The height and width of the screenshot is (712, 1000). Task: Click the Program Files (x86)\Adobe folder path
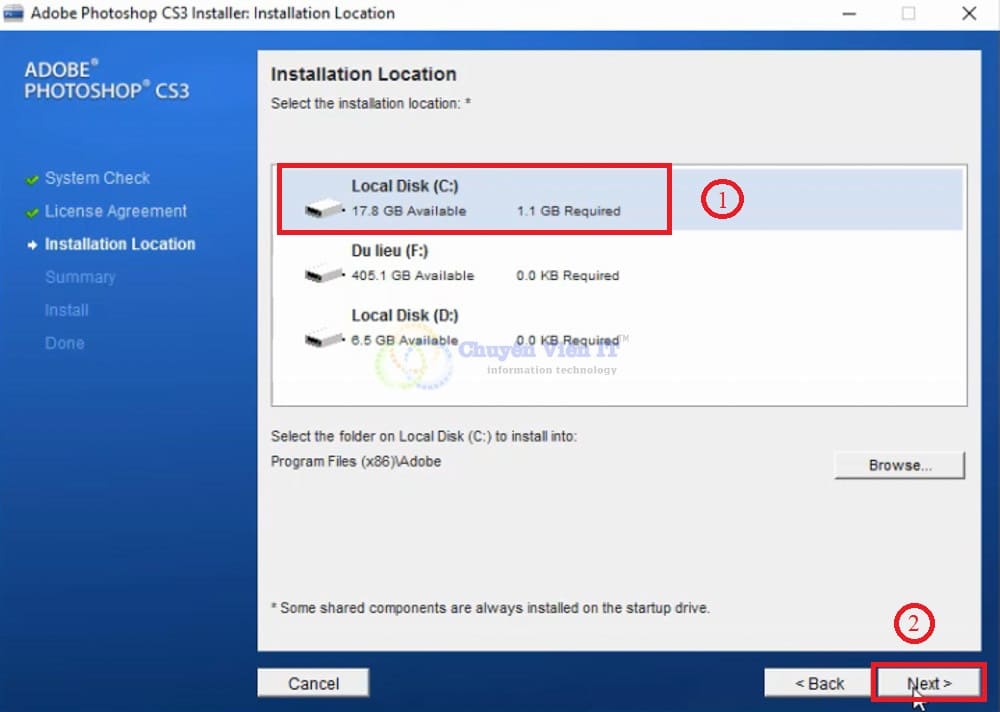pos(356,462)
